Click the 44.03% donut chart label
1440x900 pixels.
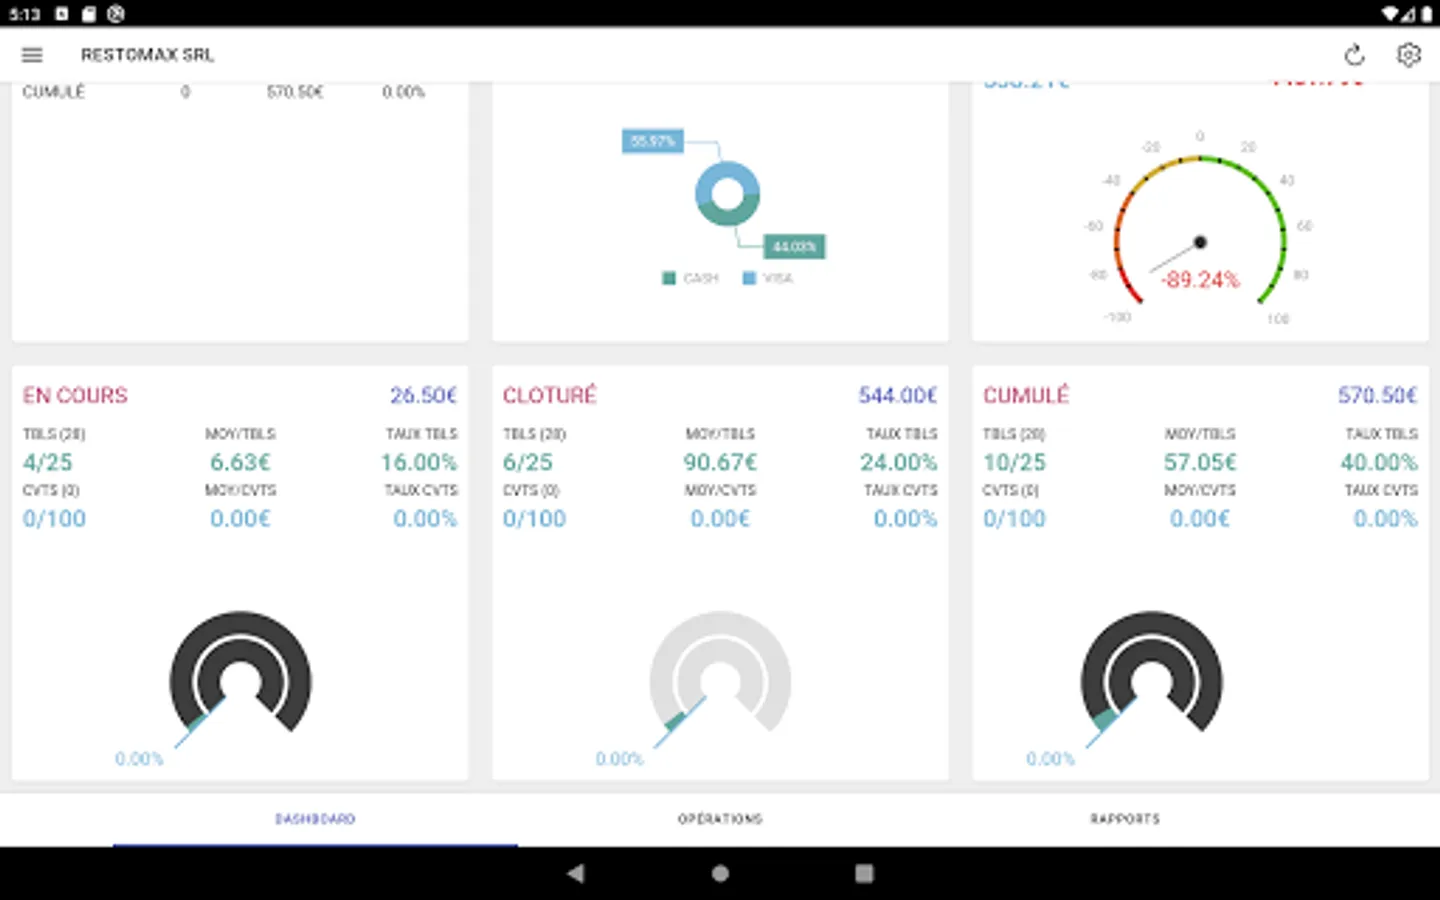(794, 246)
